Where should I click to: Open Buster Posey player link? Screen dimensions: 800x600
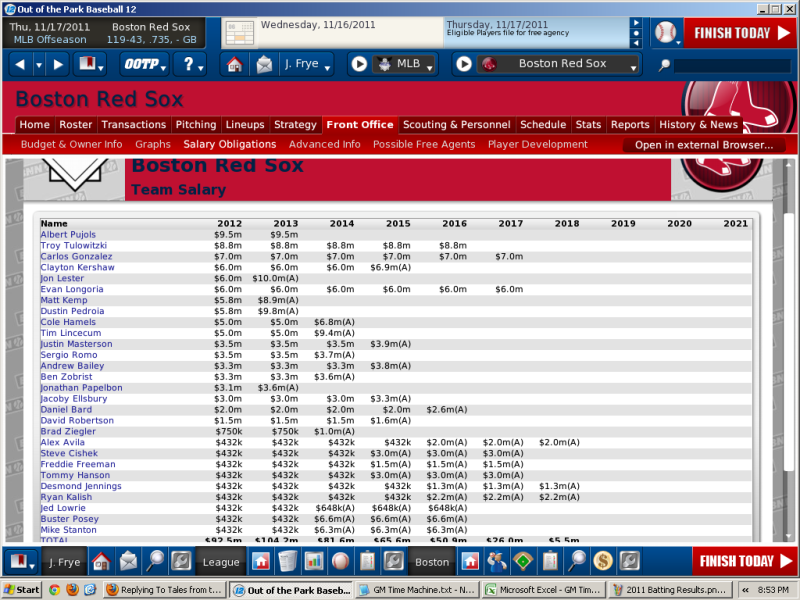coord(70,519)
